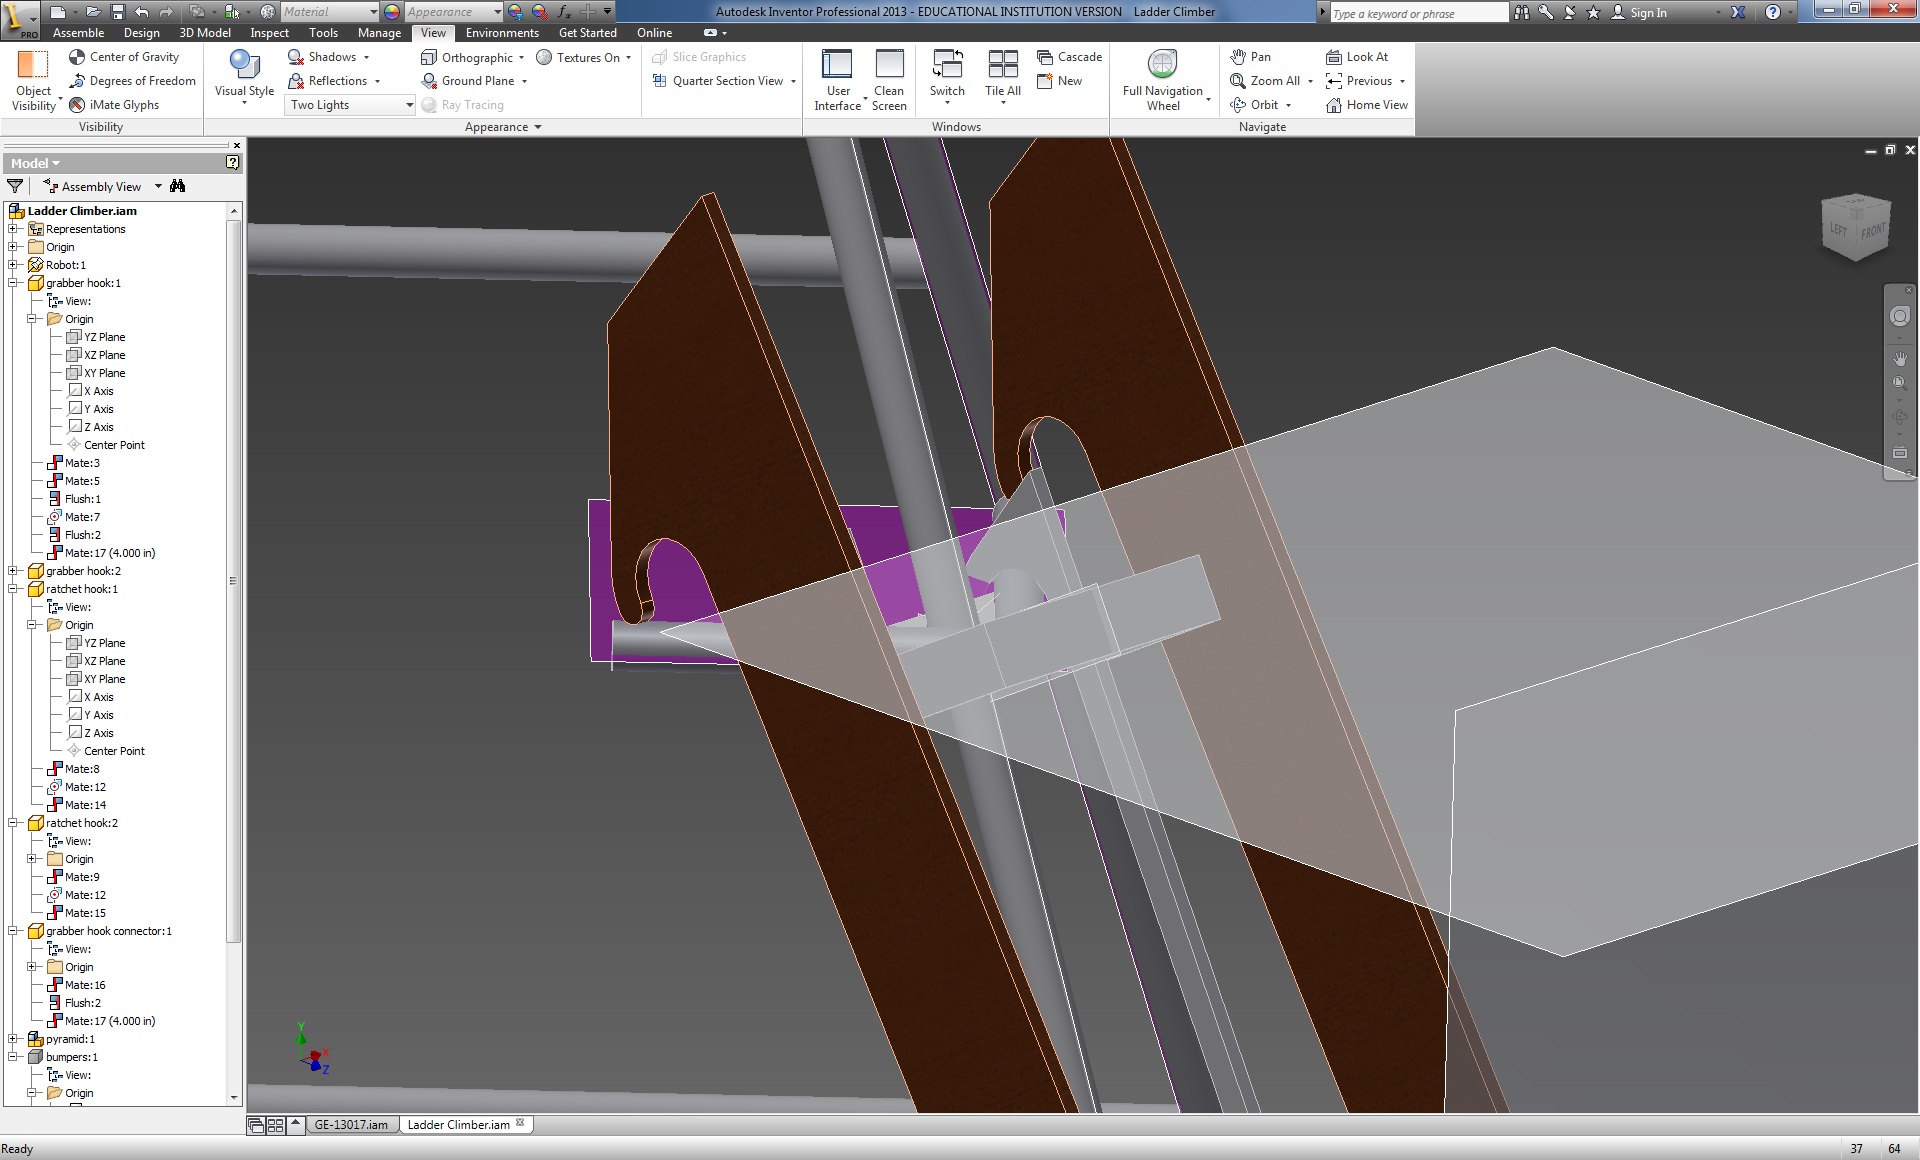This screenshot has width=1920, height=1160.
Task: Select the YZ Plane under grabber hook:1
Action: (x=96, y=337)
